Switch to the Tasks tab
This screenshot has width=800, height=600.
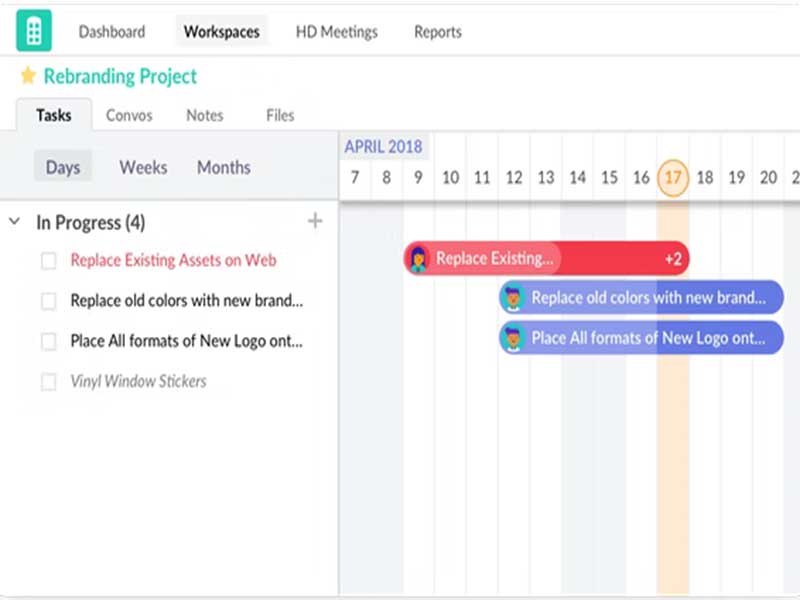click(54, 115)
